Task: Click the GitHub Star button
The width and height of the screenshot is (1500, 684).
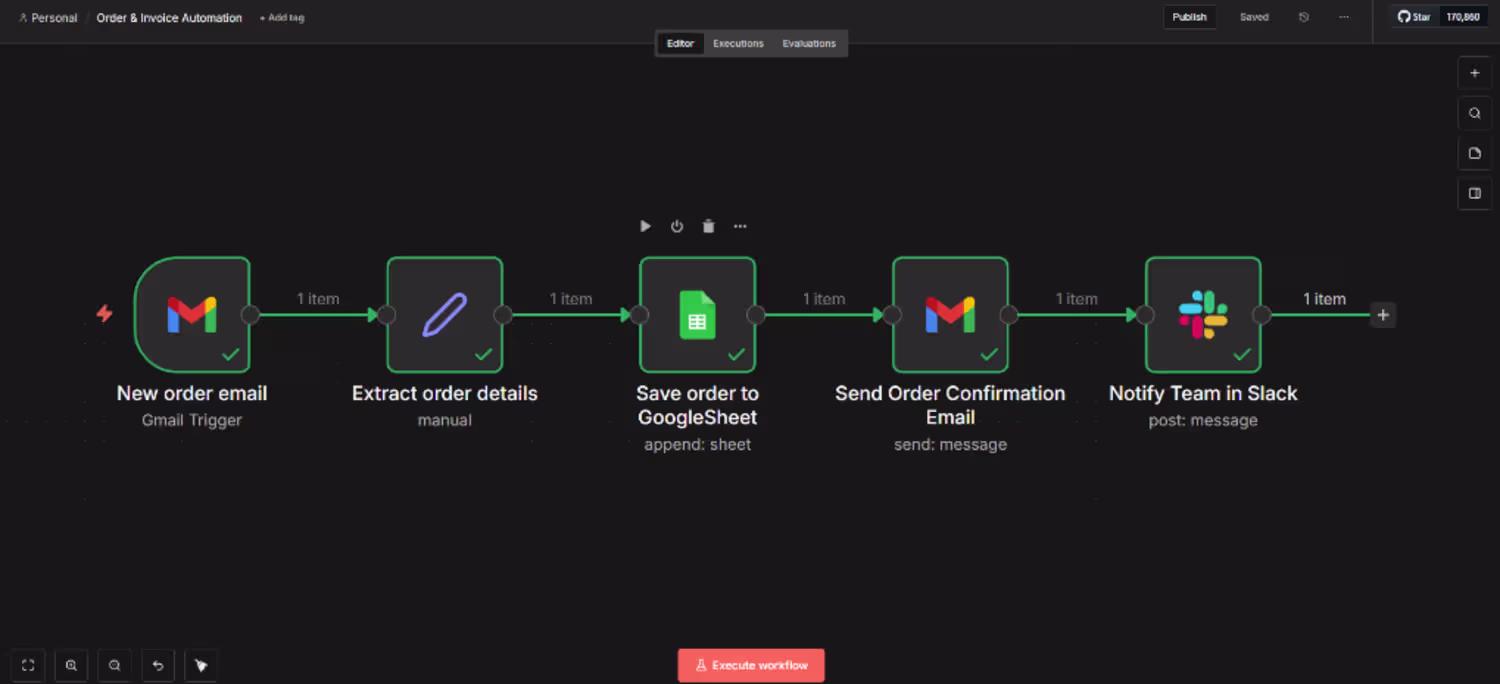Action: coord(1414,17)
